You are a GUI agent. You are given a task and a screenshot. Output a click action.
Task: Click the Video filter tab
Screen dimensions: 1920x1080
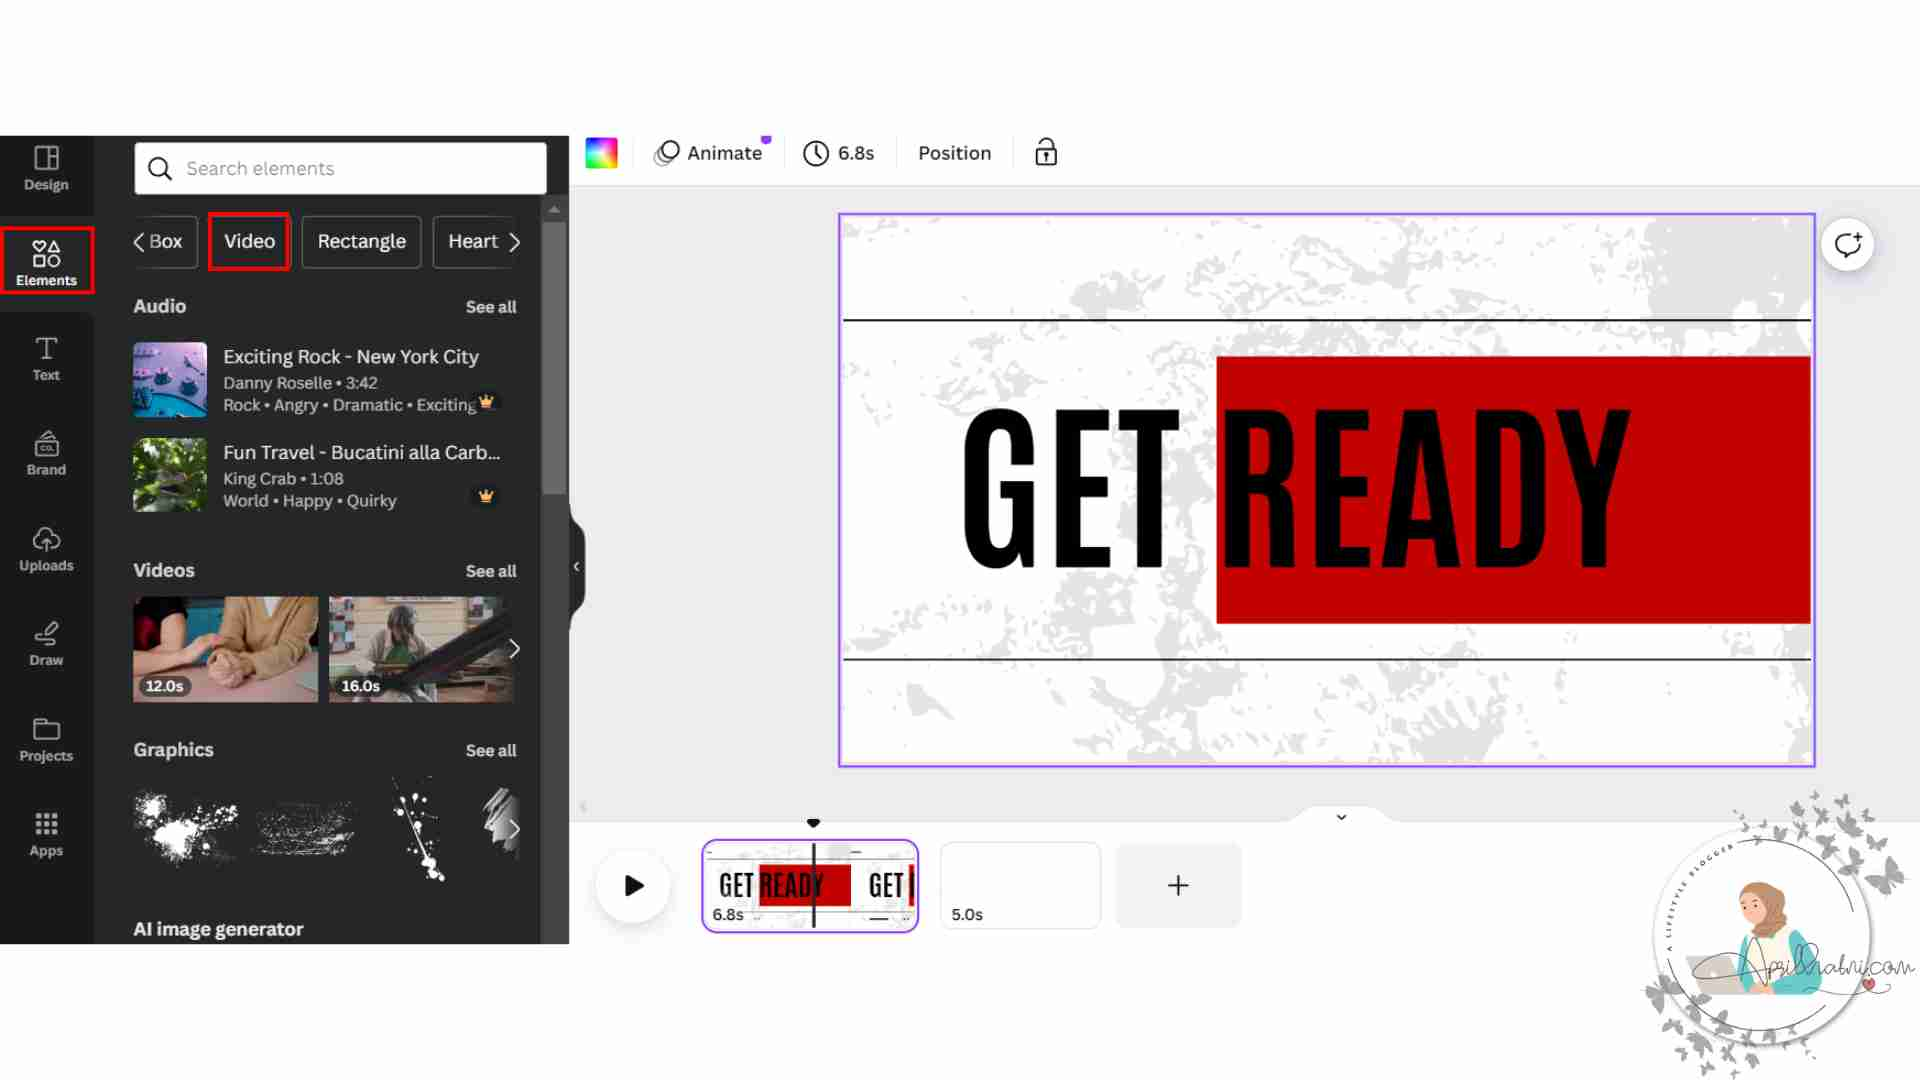tap(248, 241)
